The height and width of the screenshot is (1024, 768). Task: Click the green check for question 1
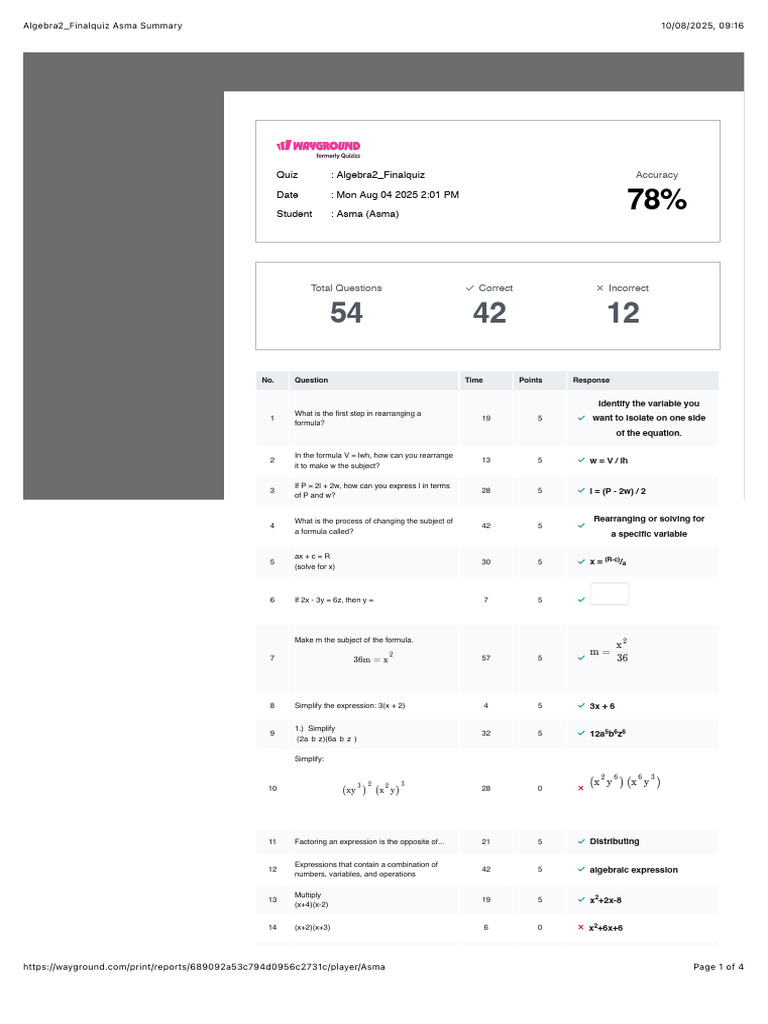pyautogui.click(x=582, y=418)
